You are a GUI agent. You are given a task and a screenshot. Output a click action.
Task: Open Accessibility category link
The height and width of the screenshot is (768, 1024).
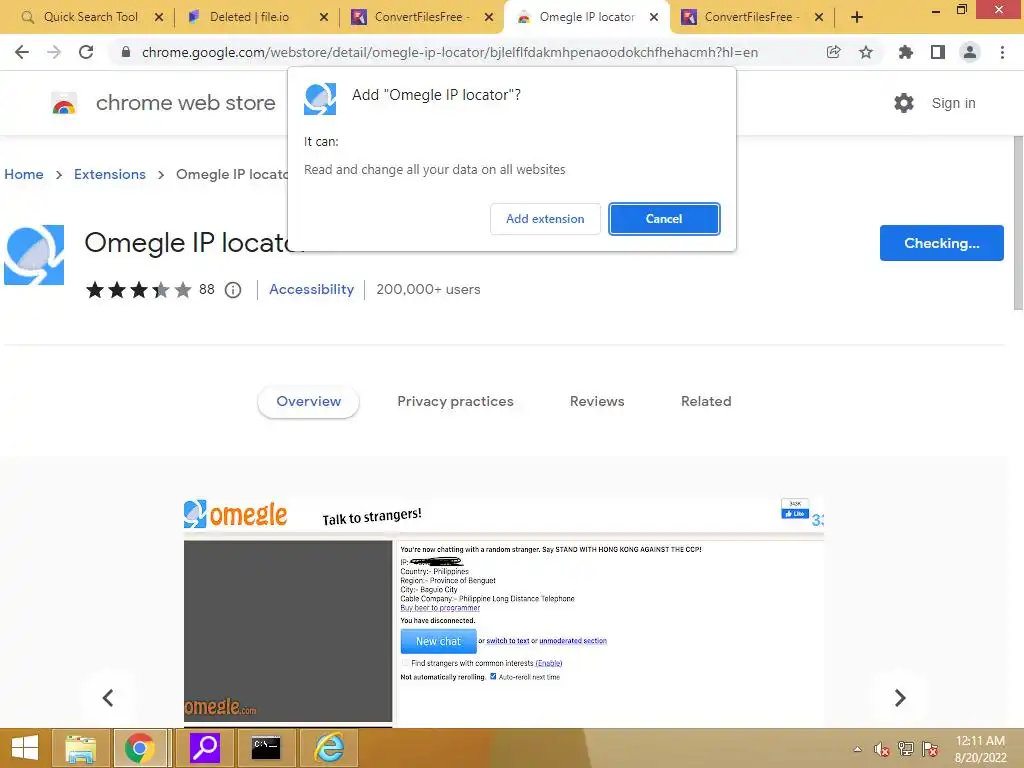(312, 289)
